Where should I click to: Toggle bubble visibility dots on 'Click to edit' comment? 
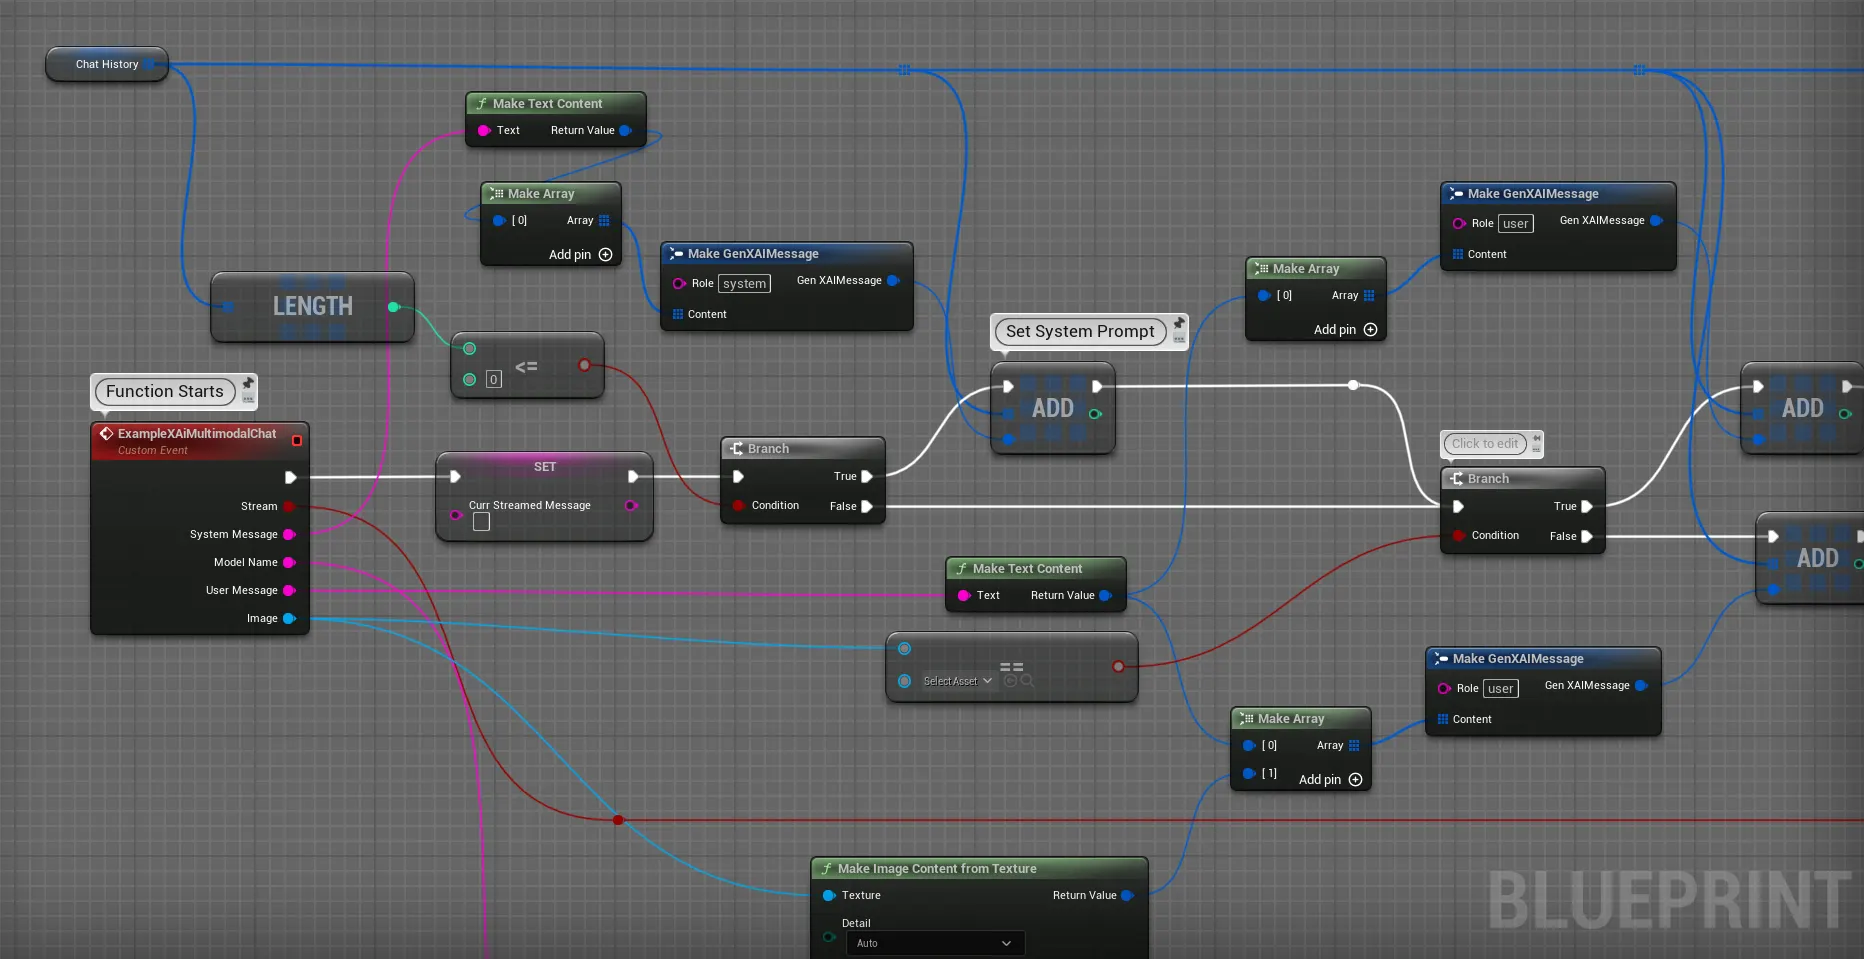1537,449
